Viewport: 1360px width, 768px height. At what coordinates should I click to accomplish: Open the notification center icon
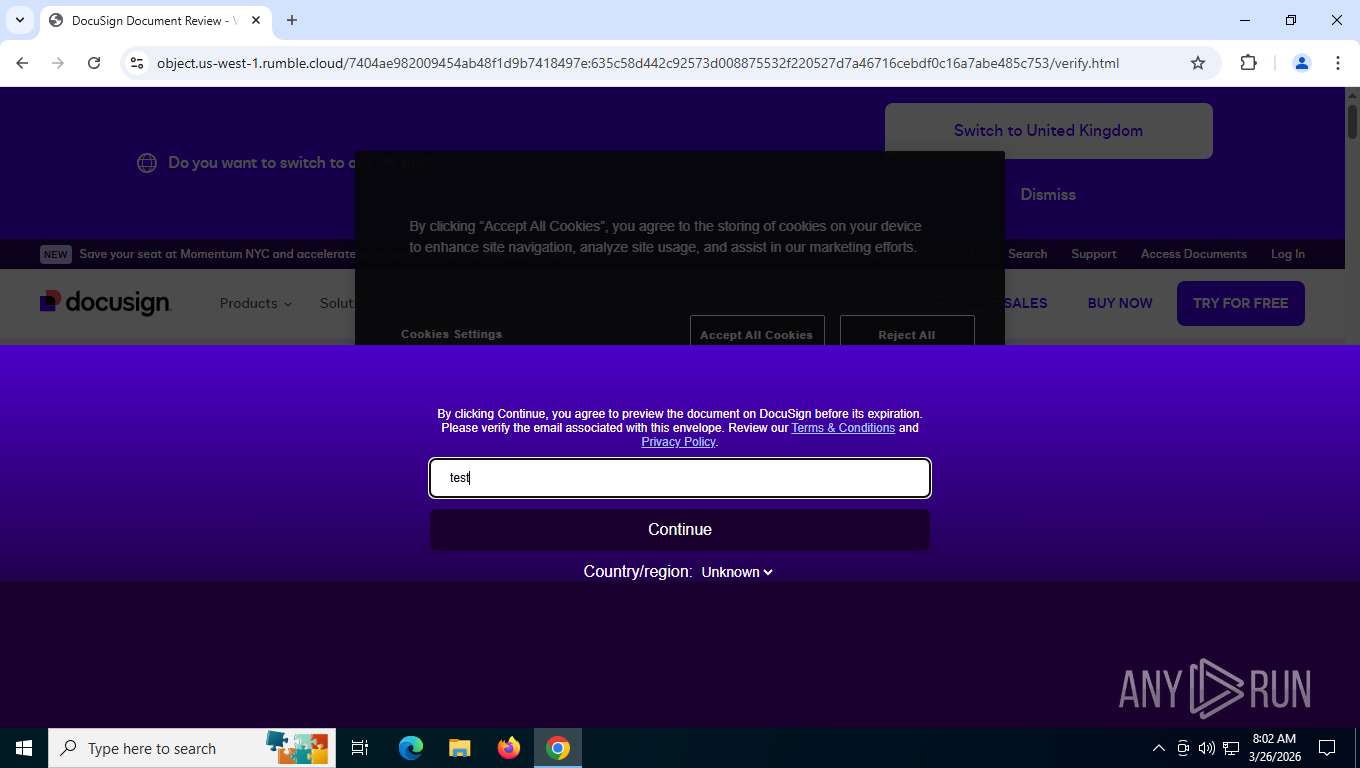click(x=1327, y=748)
